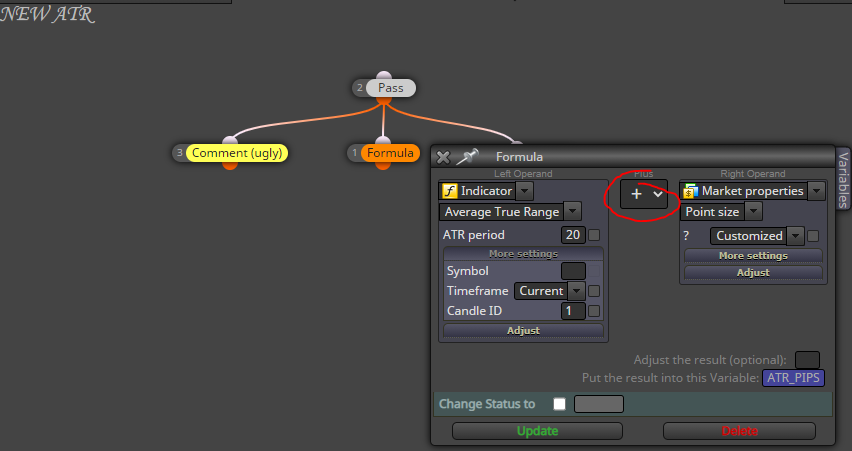Image resolution: width=852 pixels, height=451 pixels.
Task: Click the Pass node top input connector
Action: click(x=384, y=76)
